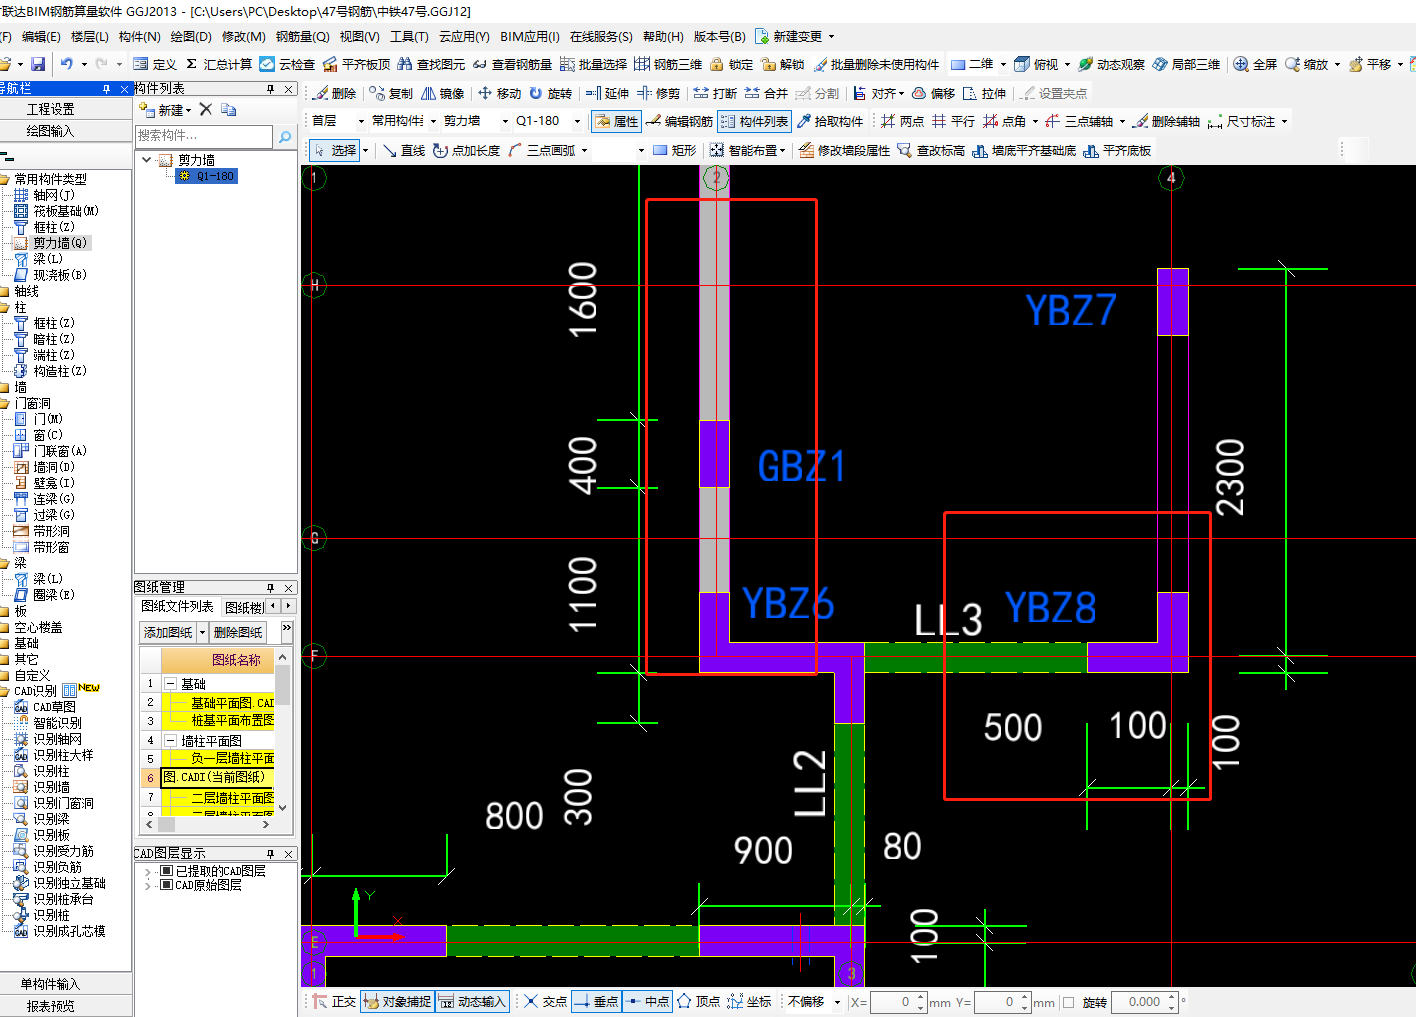
Task: Click 钢筋三维 3D rebar view
Action: [668, 64]
